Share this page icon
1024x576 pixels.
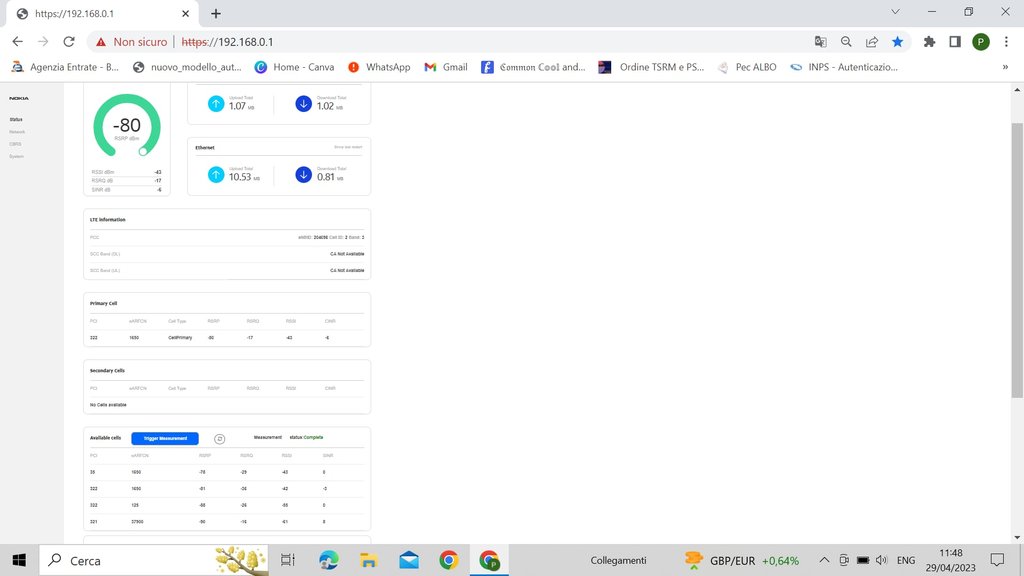pos(872,42)
